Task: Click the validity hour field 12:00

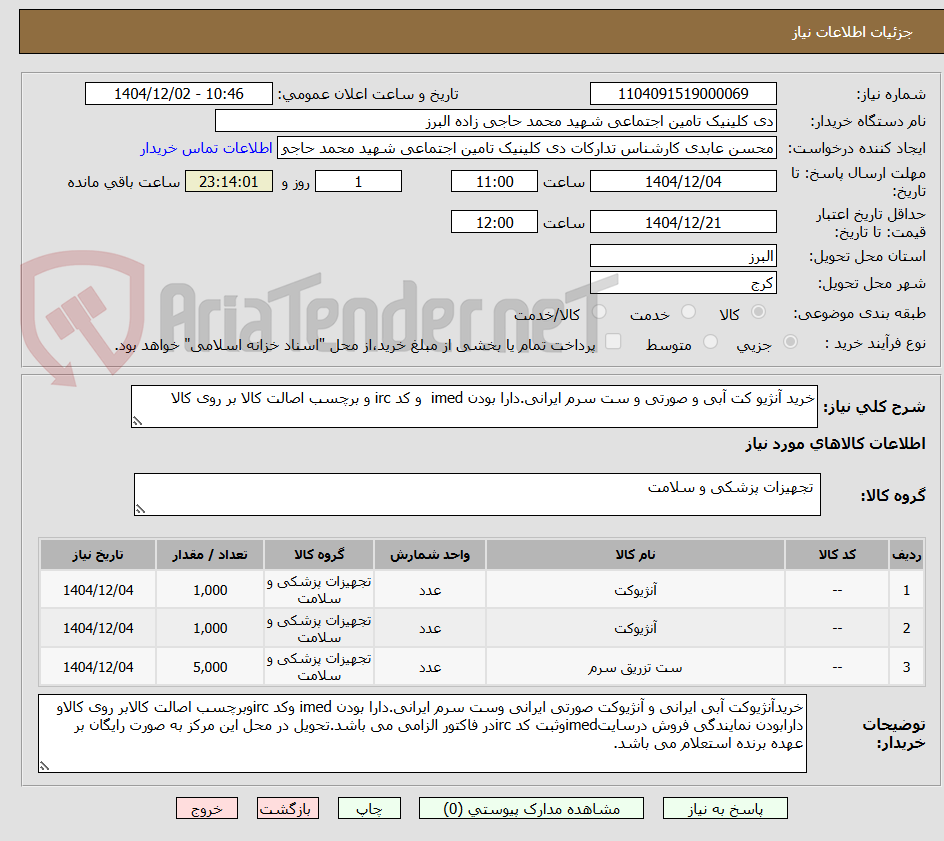Action: (x=494, y=222)
